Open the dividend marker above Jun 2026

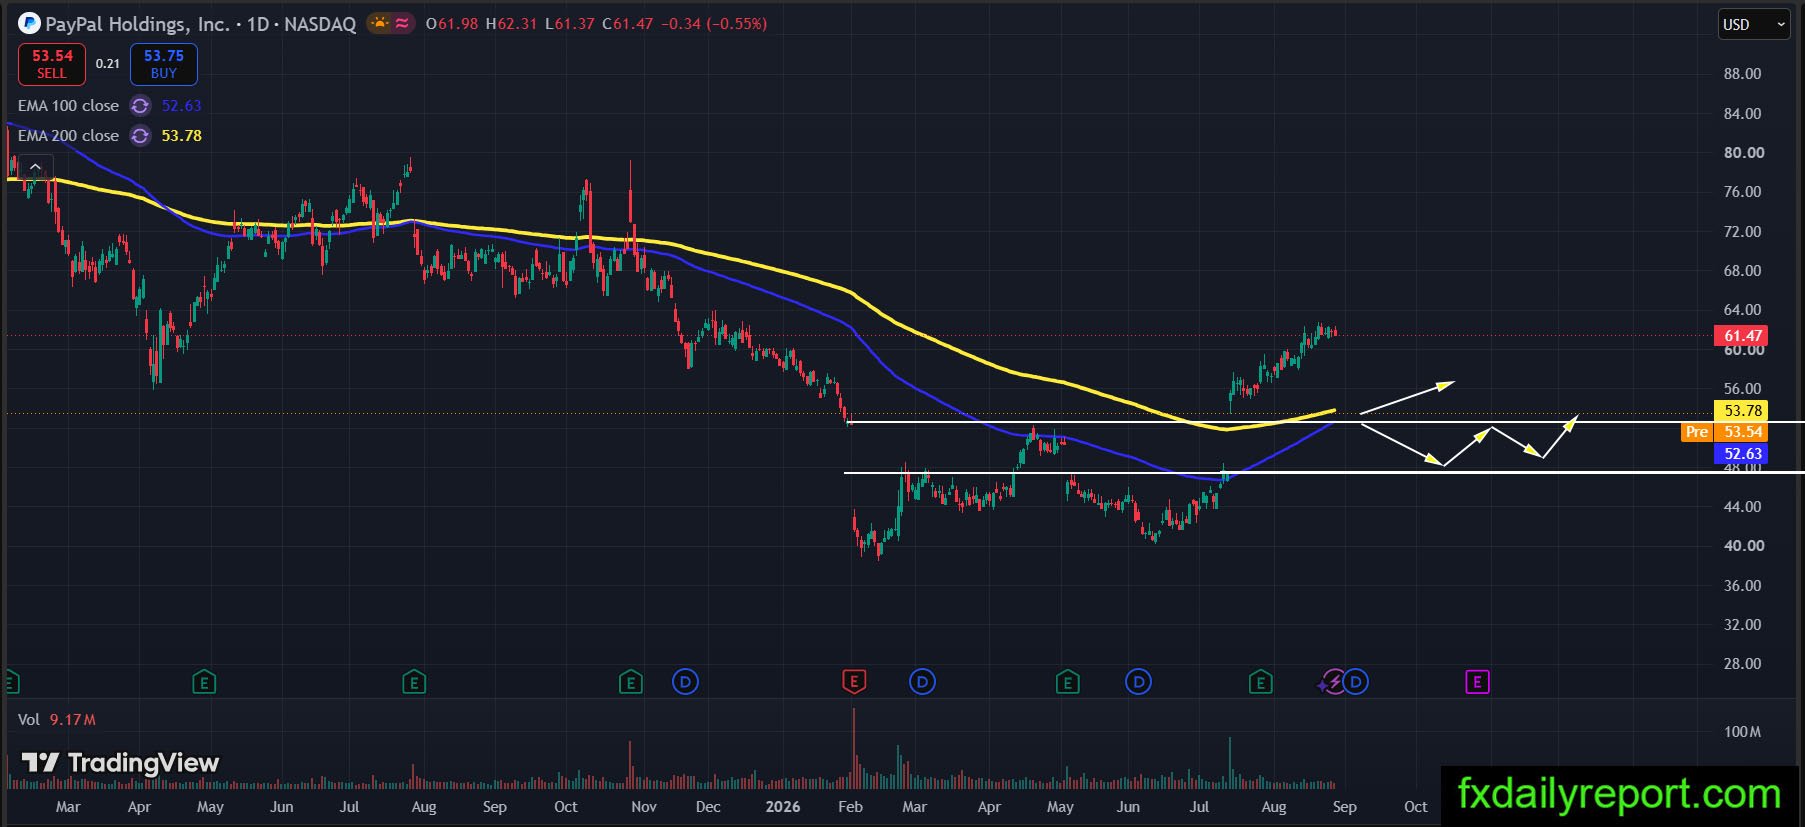point(1138,682)
